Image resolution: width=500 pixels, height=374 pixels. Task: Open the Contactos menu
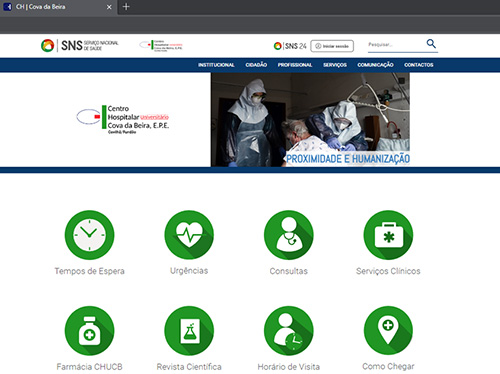(x=419, y=65)
